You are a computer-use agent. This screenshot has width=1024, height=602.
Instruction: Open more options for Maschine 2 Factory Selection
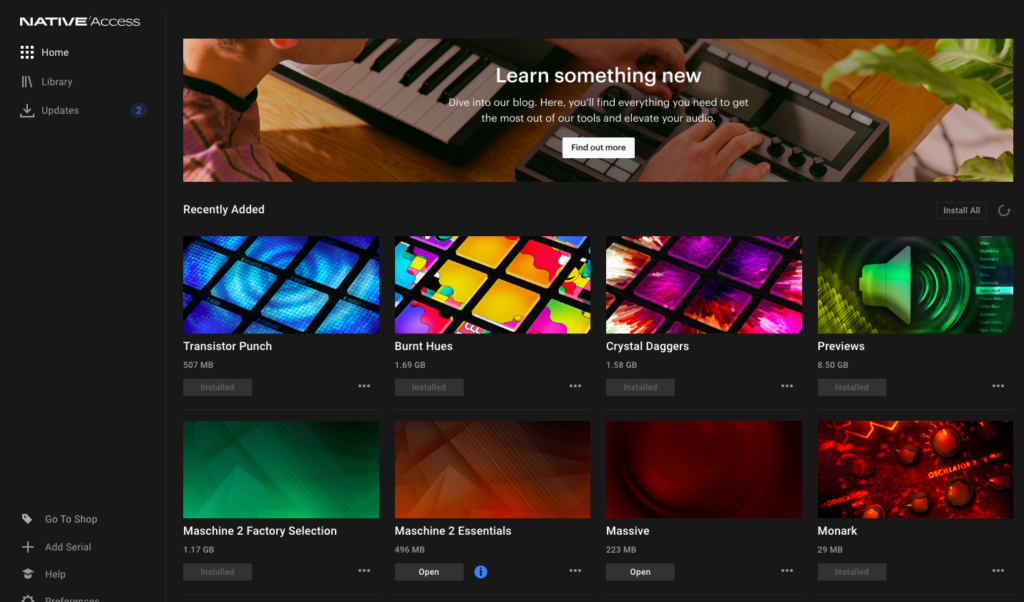[364, 571]
